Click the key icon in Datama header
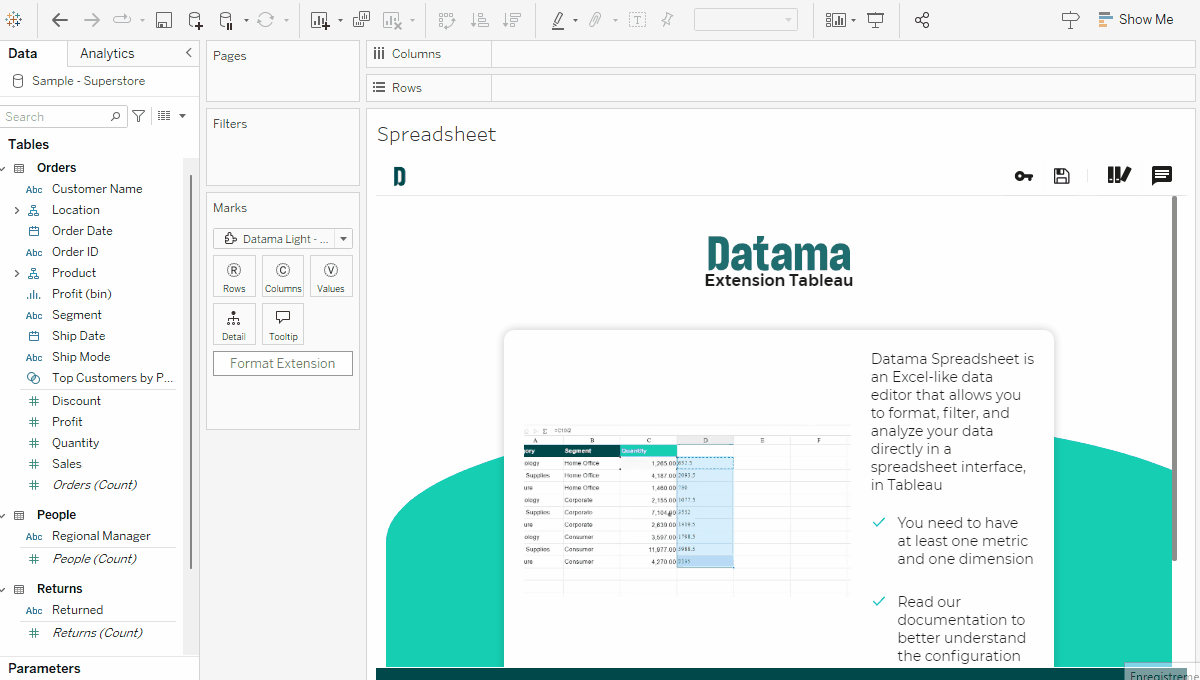Screen dimensions: 1200x680 click(x=1023, y=176)
